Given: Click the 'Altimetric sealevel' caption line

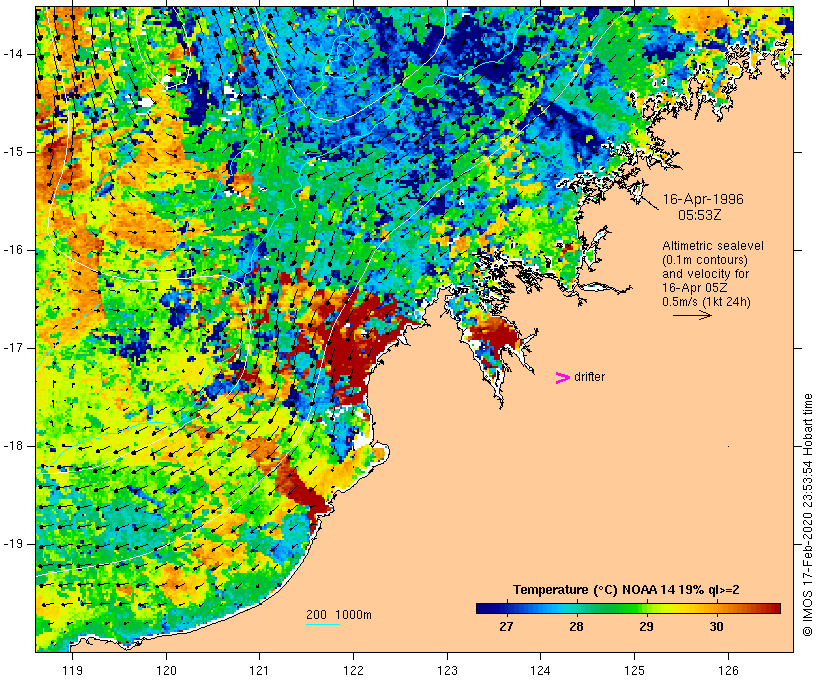Looking at the screenshot, I should click(x=713, y=246).
